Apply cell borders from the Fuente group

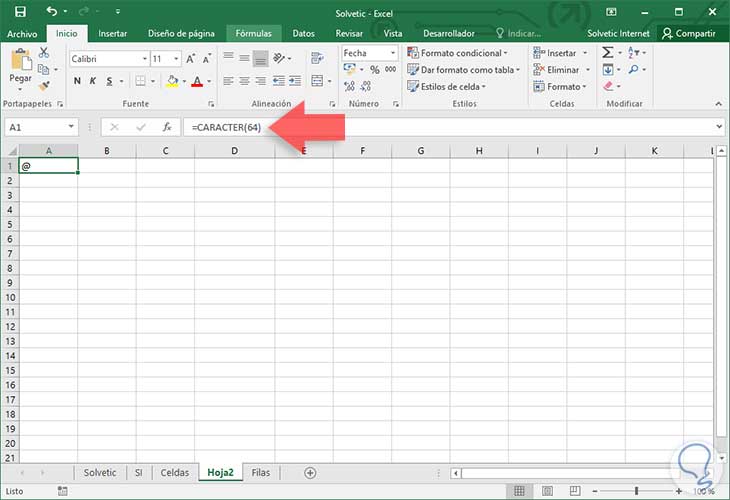tap(140, 81)
